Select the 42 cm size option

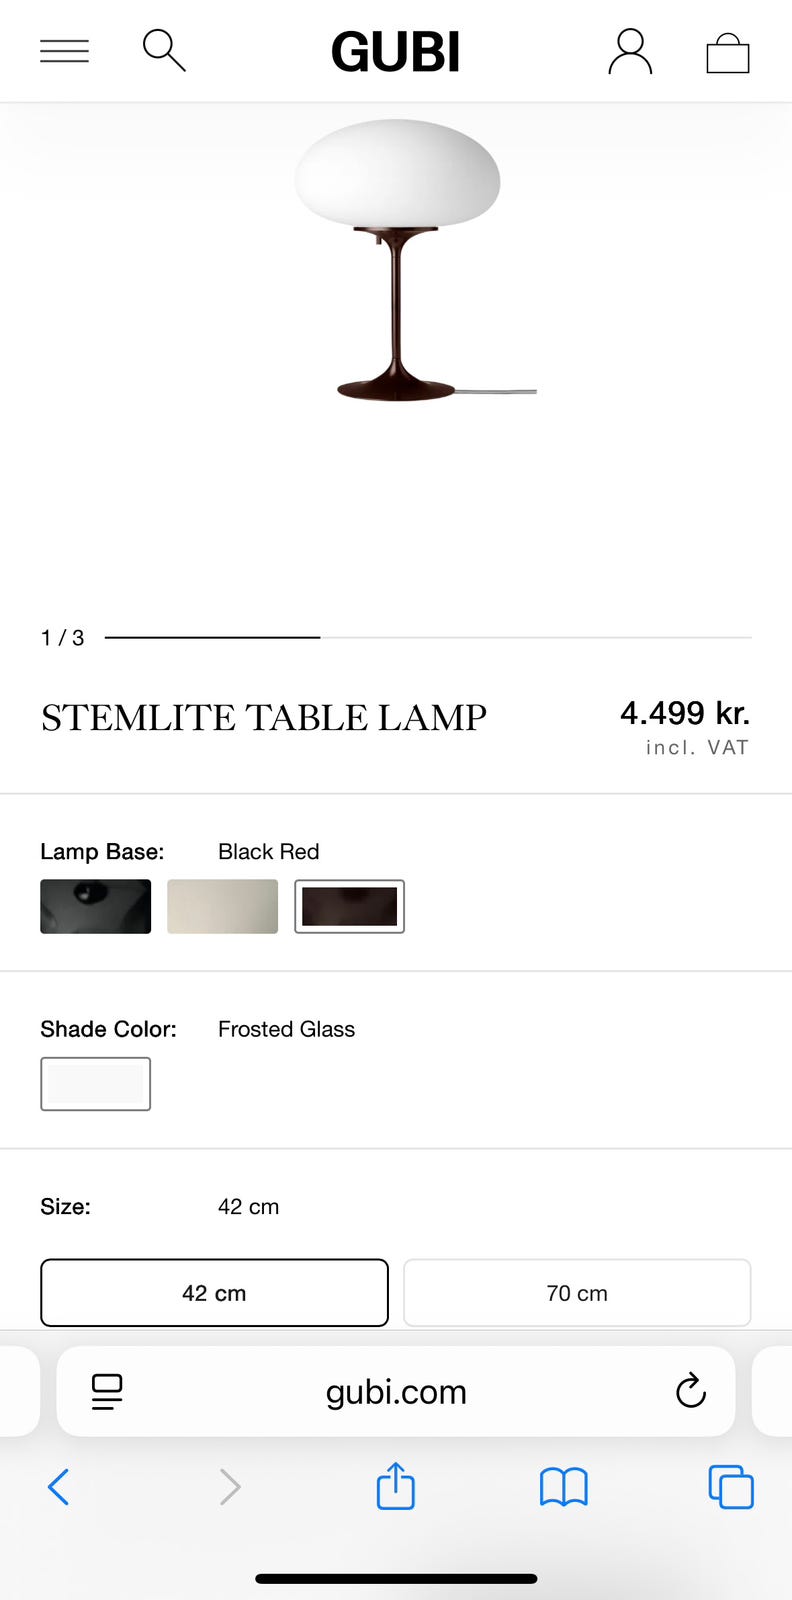tap(214, 1293)
